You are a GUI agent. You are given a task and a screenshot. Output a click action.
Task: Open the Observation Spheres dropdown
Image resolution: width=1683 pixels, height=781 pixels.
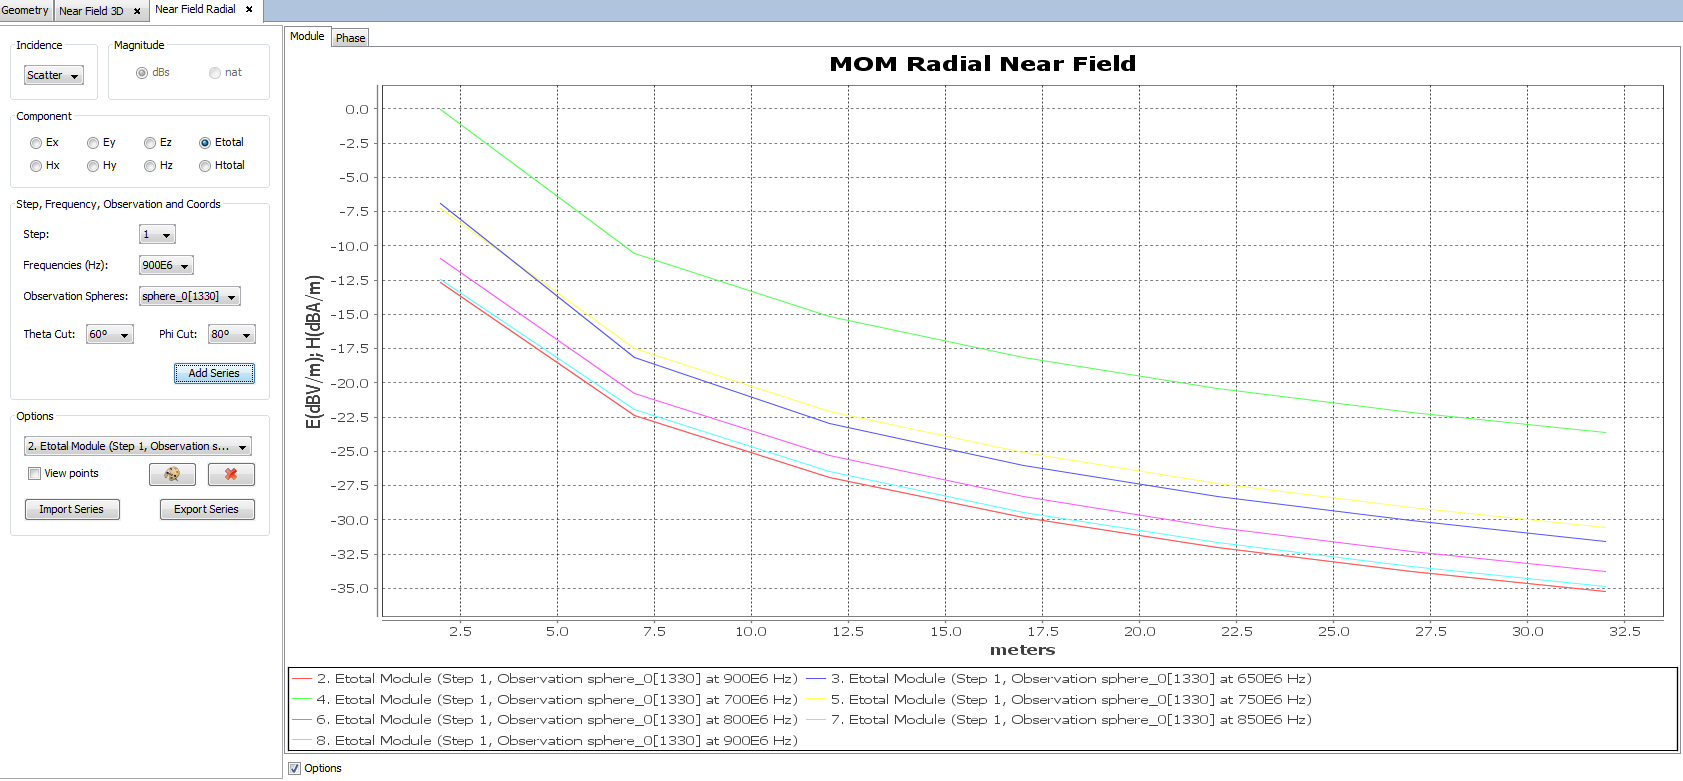(x=190, y=297)
